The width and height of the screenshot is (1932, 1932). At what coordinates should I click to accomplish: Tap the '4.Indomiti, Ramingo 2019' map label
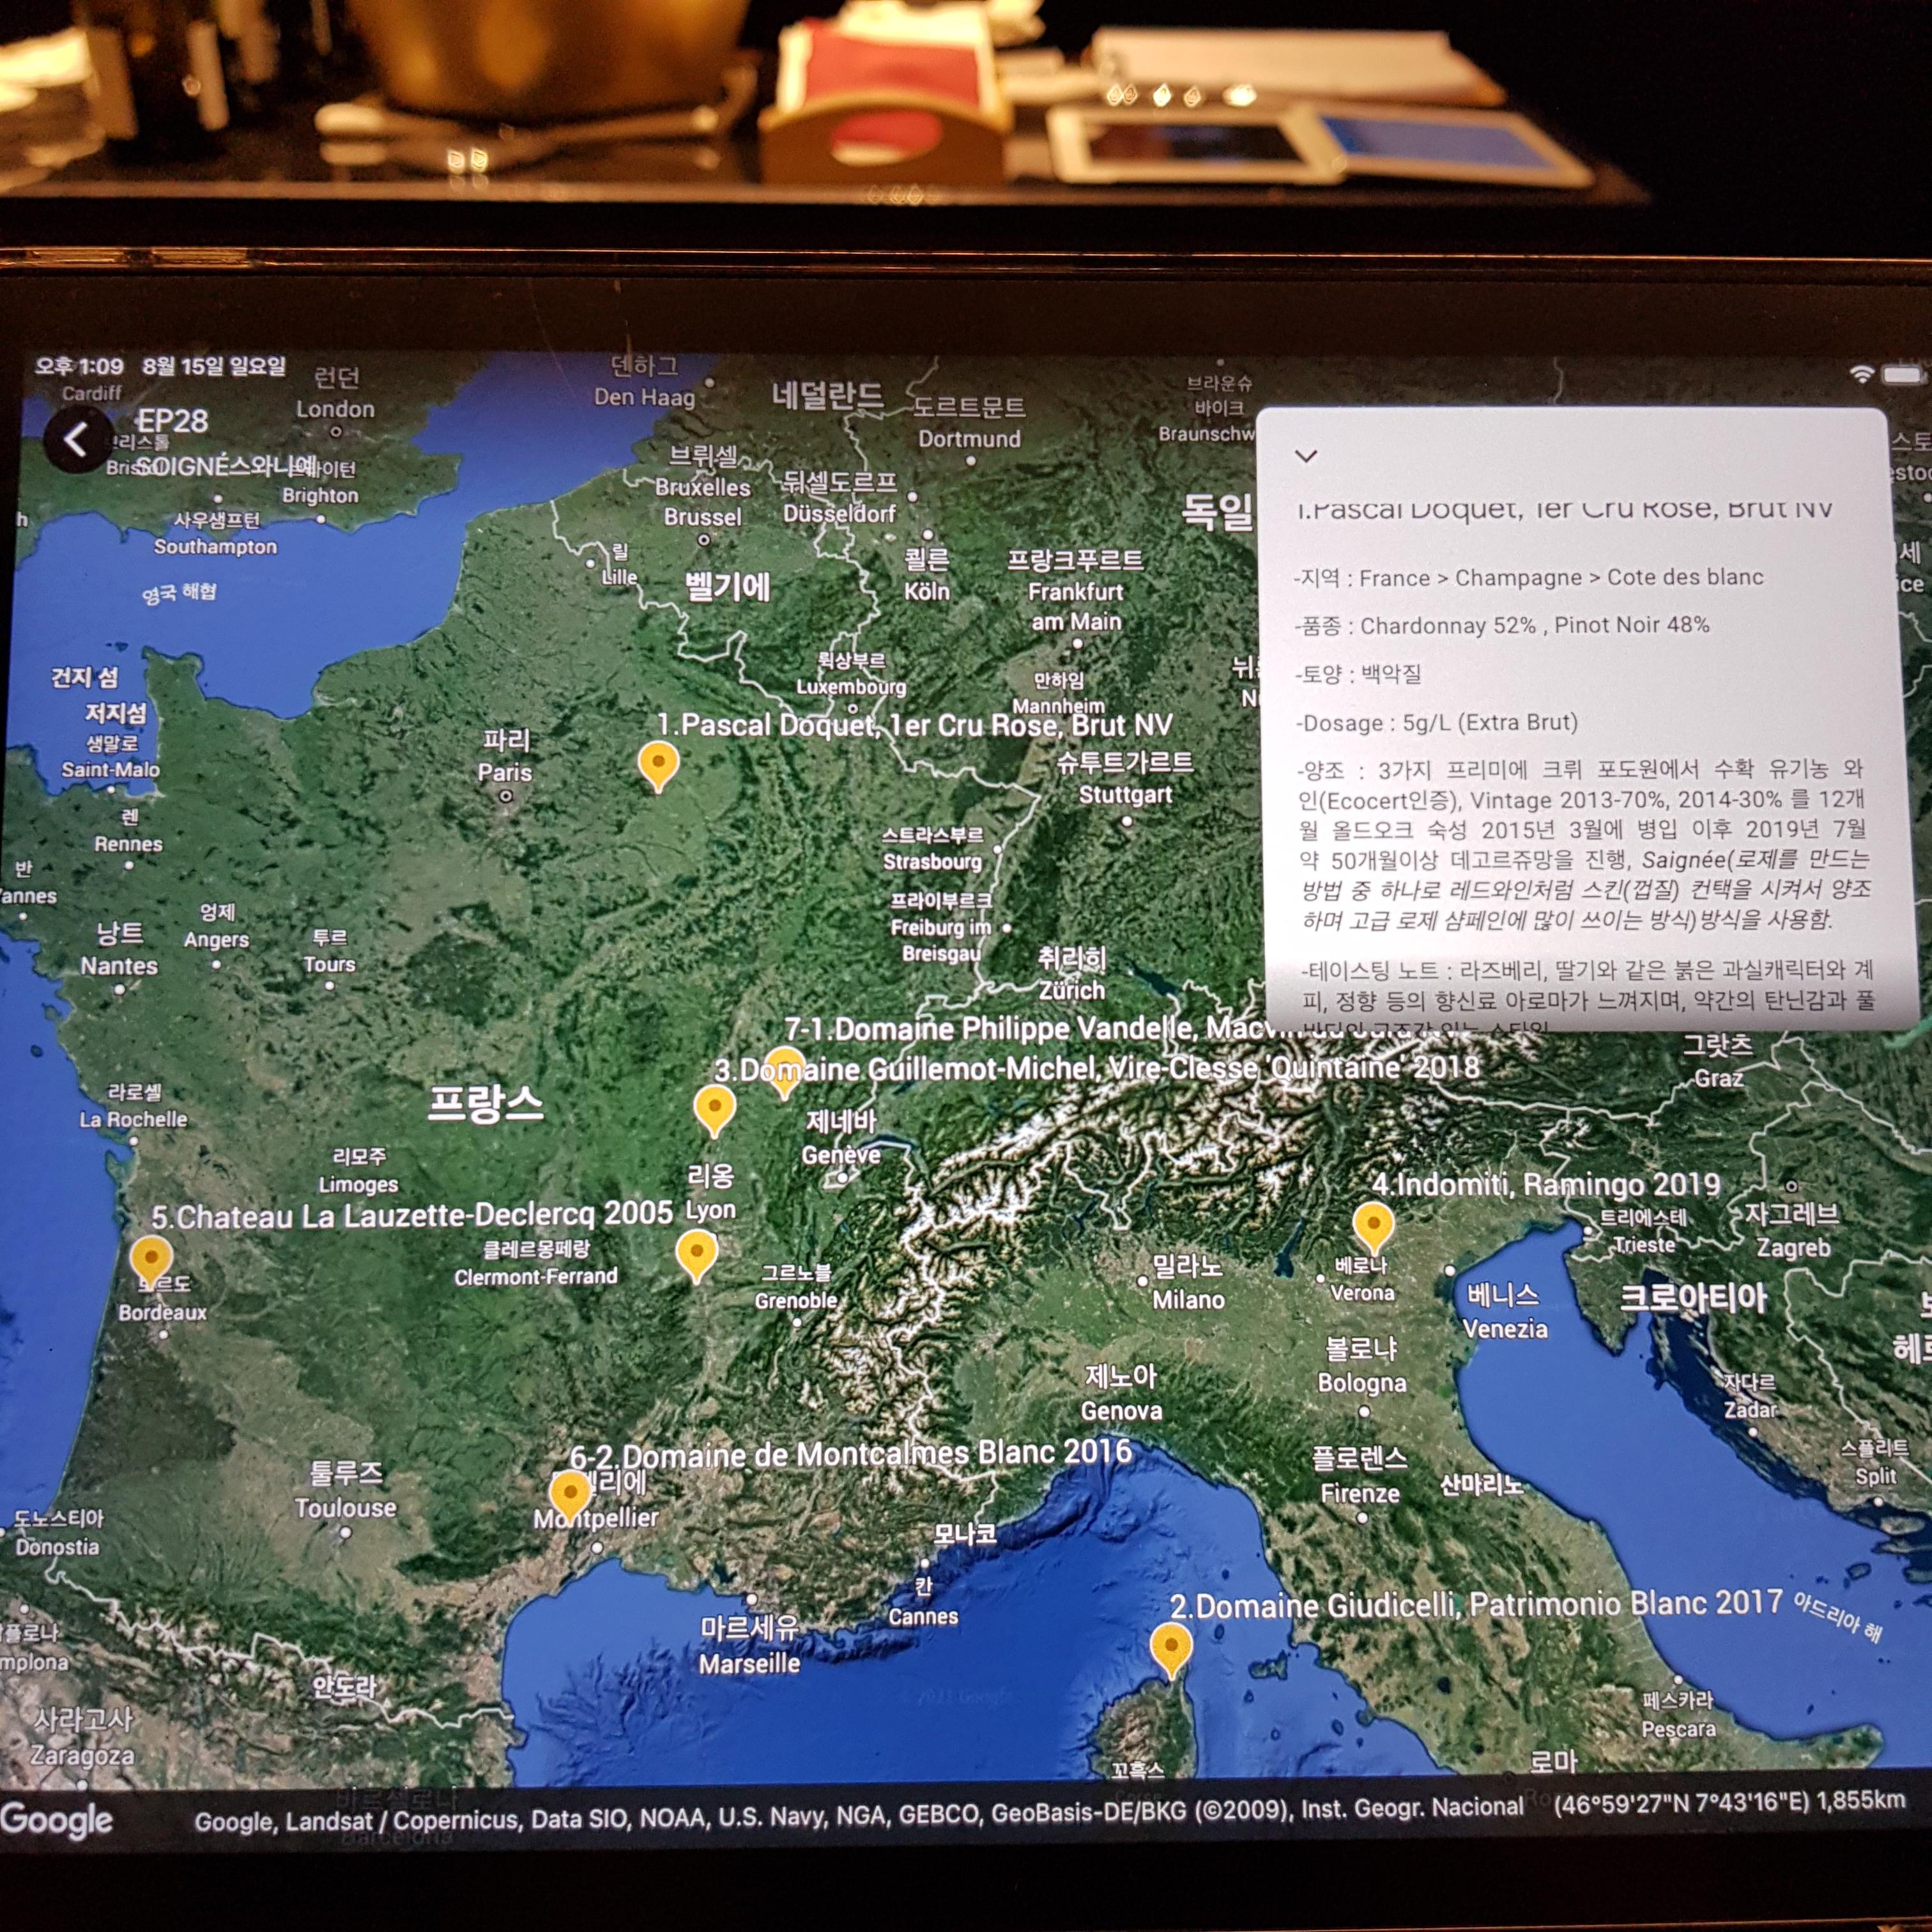(1546, 1185)
